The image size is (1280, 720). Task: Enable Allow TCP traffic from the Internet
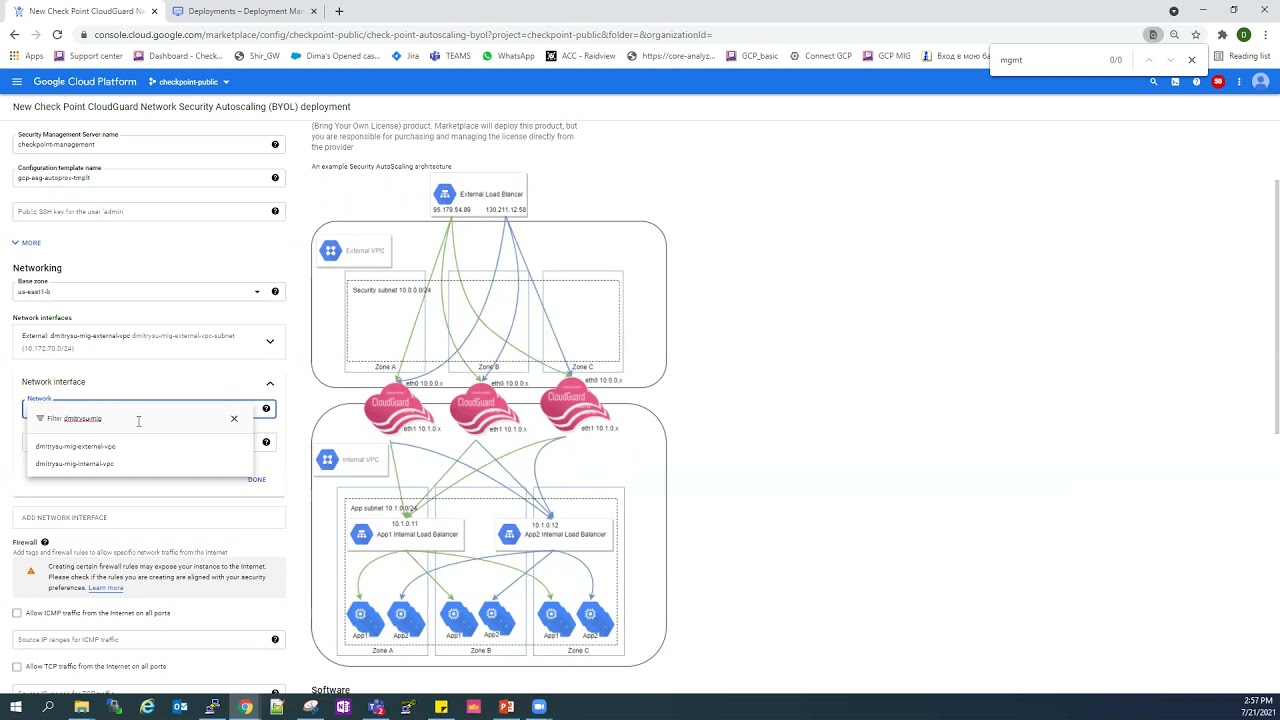click(17, 666)
